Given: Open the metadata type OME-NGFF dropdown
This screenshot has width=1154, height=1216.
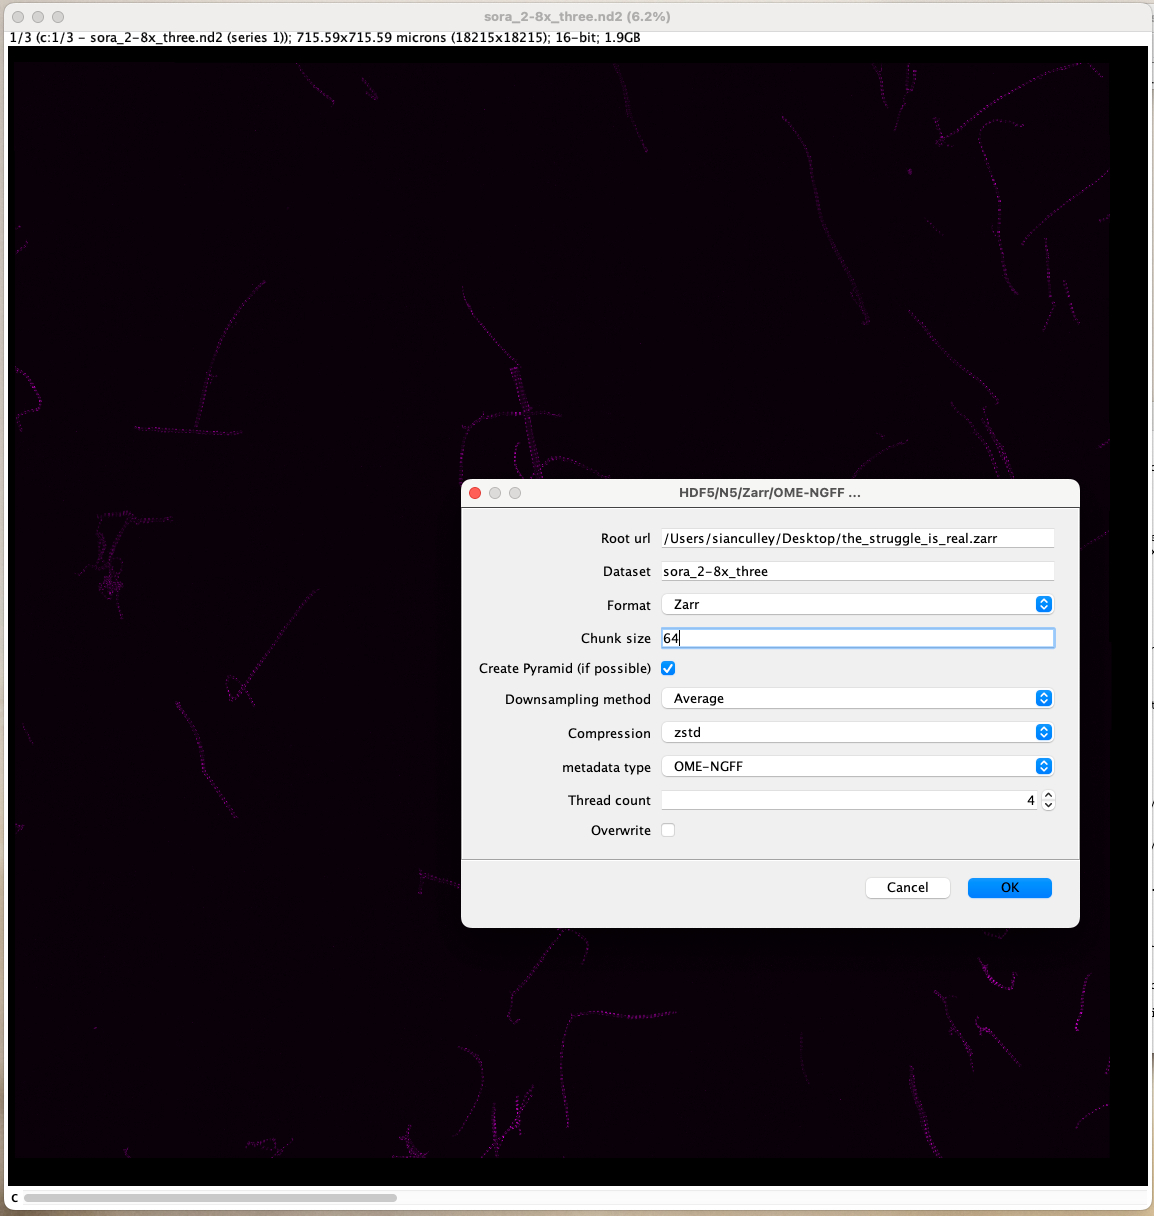Looking at the screenshot, I should click(857, 767).
